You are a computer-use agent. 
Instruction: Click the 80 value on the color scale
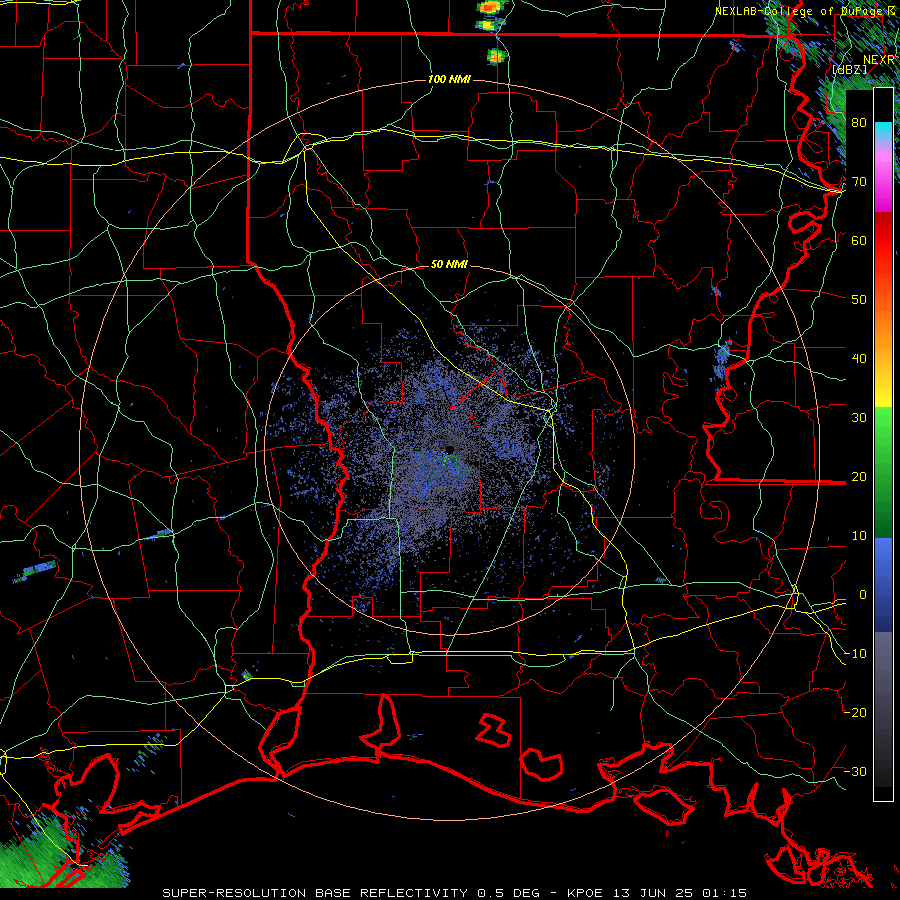coord(859,123)
